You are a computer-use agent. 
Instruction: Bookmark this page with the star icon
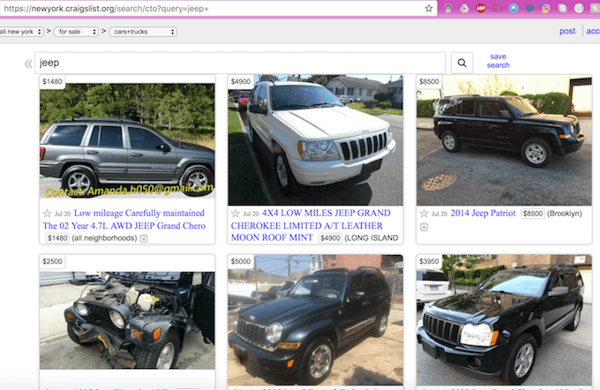click(x=429, y=8)
